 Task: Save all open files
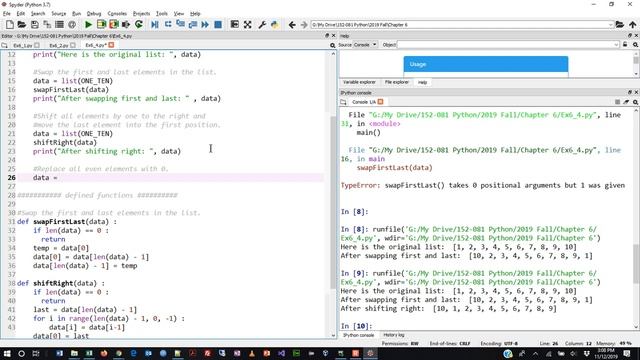tap(47, 24)
